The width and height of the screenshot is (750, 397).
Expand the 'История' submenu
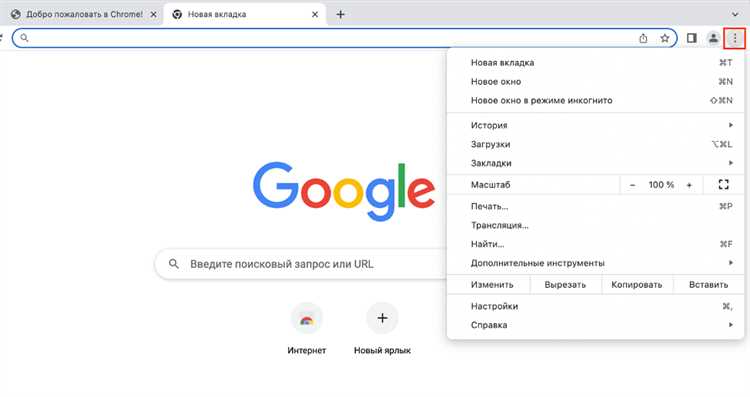(596, 125)
